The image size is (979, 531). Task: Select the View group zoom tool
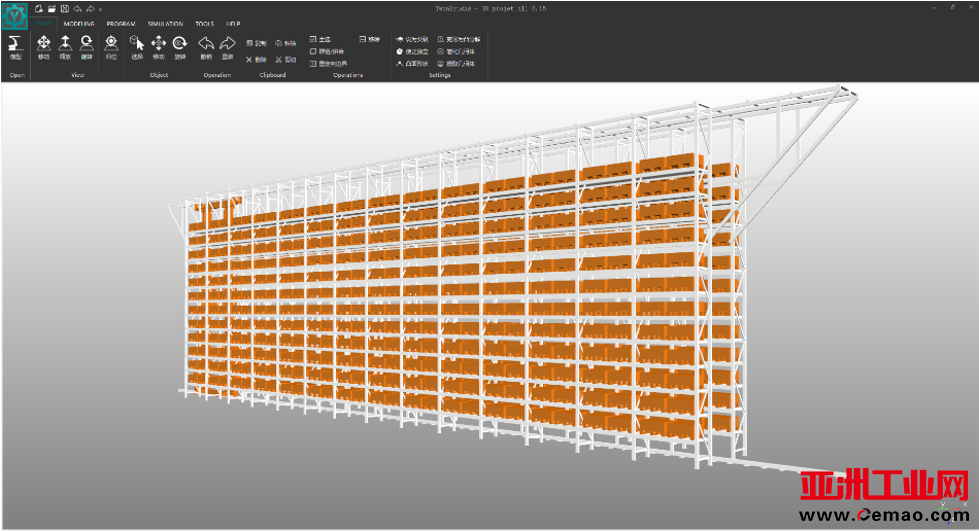[x=65, y=47]
